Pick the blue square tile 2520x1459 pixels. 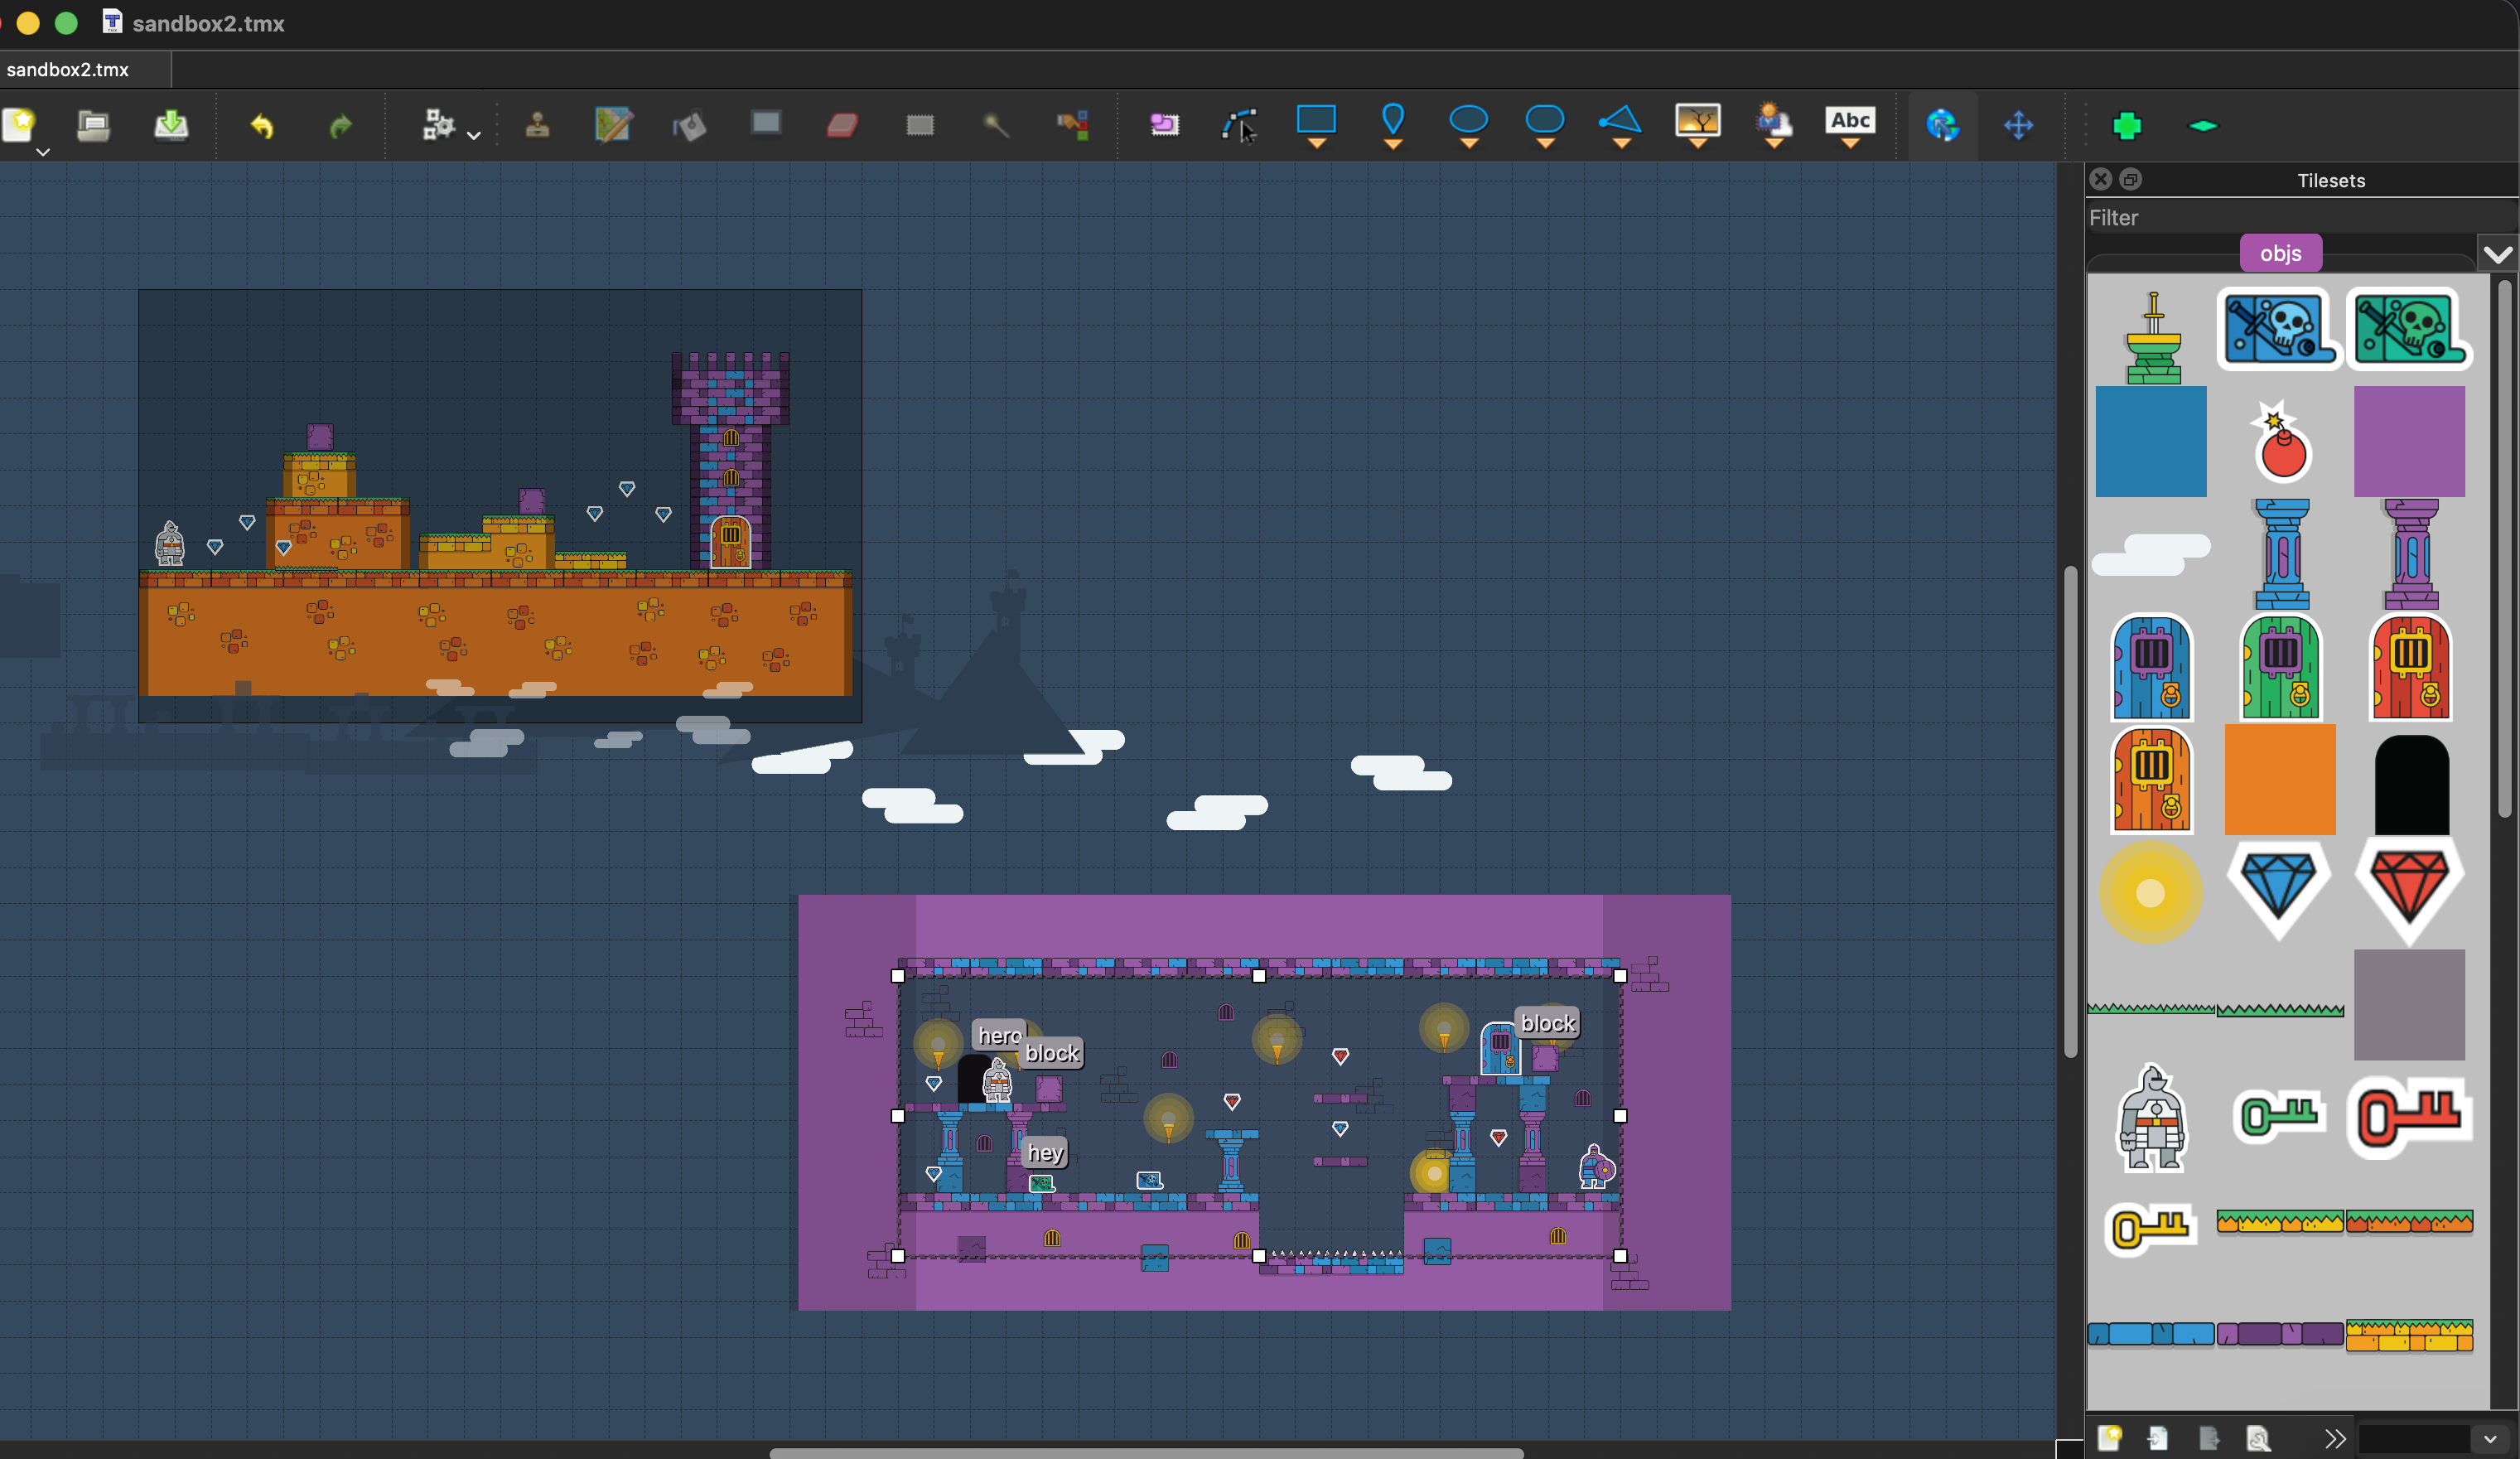click(x=2151, y=441)
